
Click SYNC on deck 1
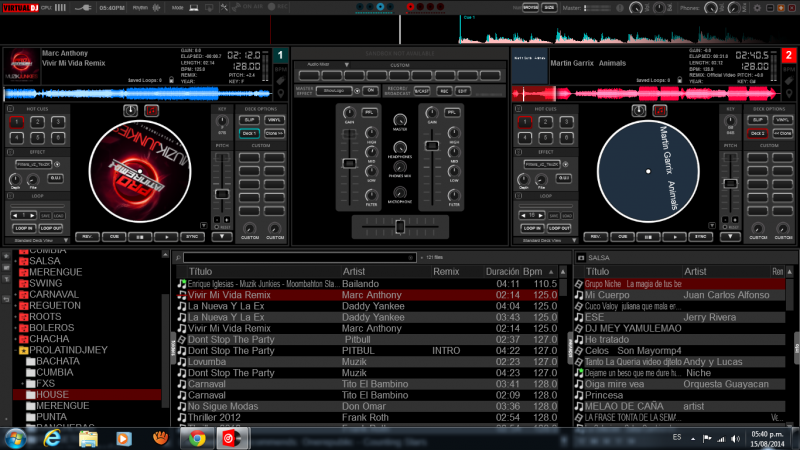coord(192,237)
